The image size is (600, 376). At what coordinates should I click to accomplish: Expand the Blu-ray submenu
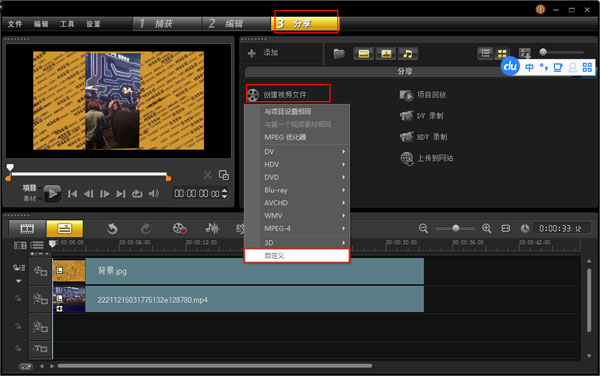tap(297, 190)
